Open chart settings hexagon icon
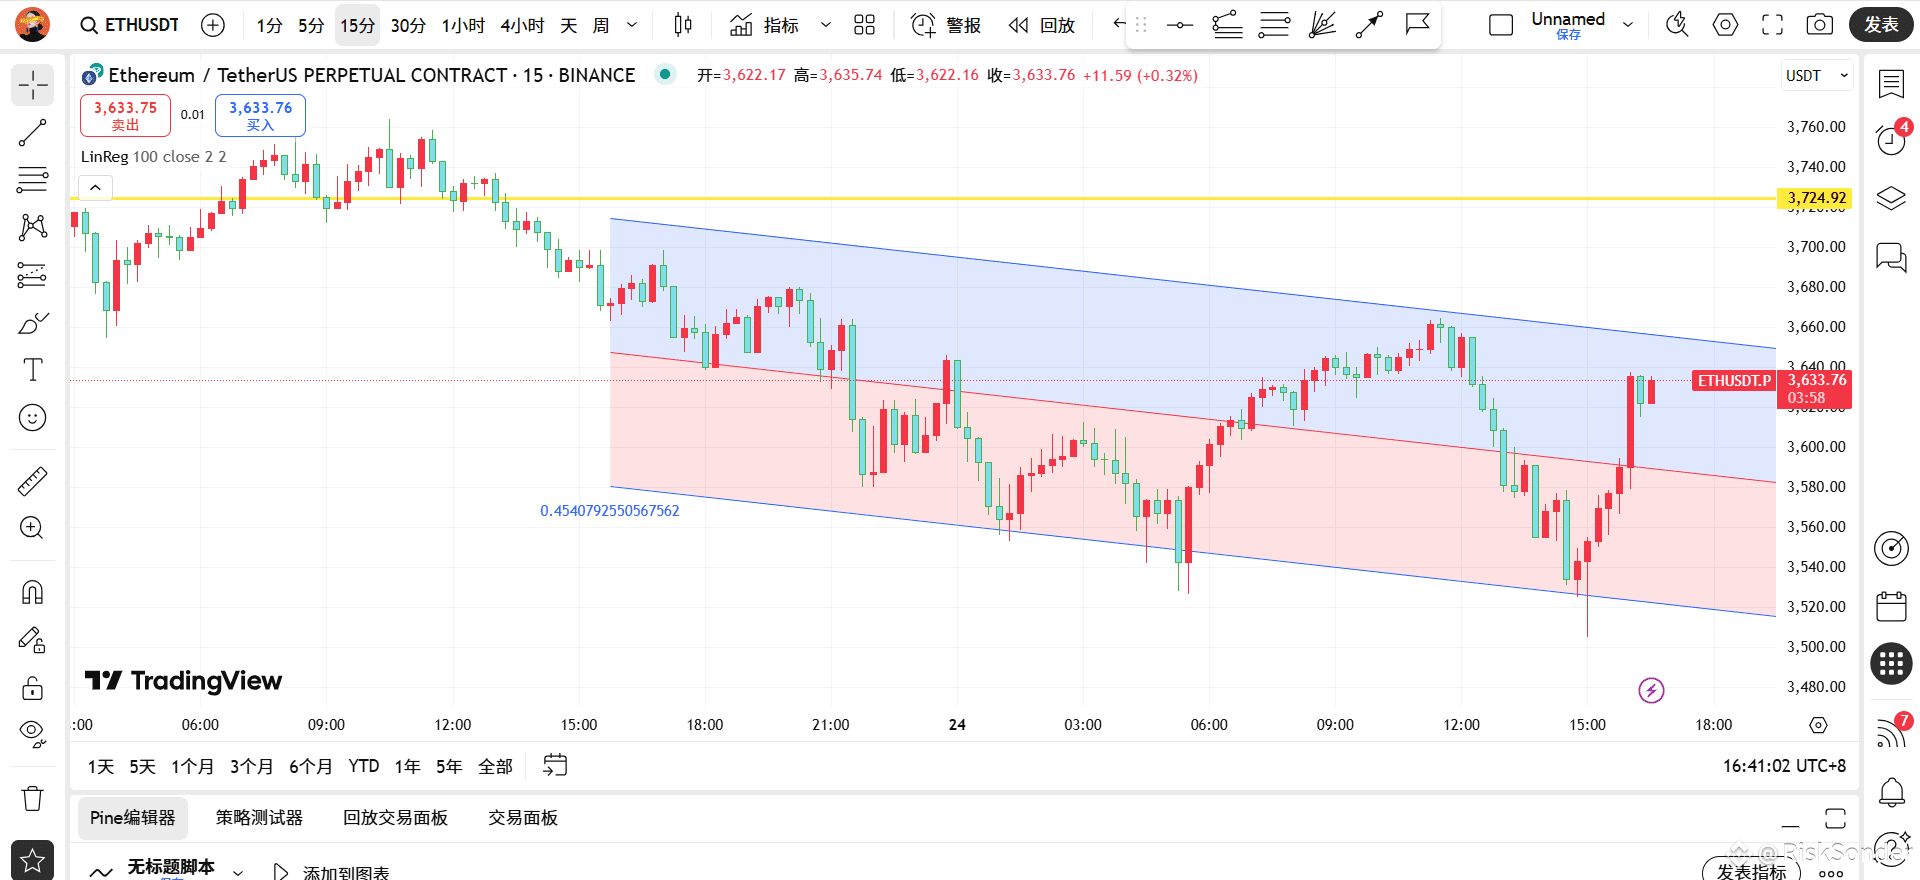 coord(1725,25)
